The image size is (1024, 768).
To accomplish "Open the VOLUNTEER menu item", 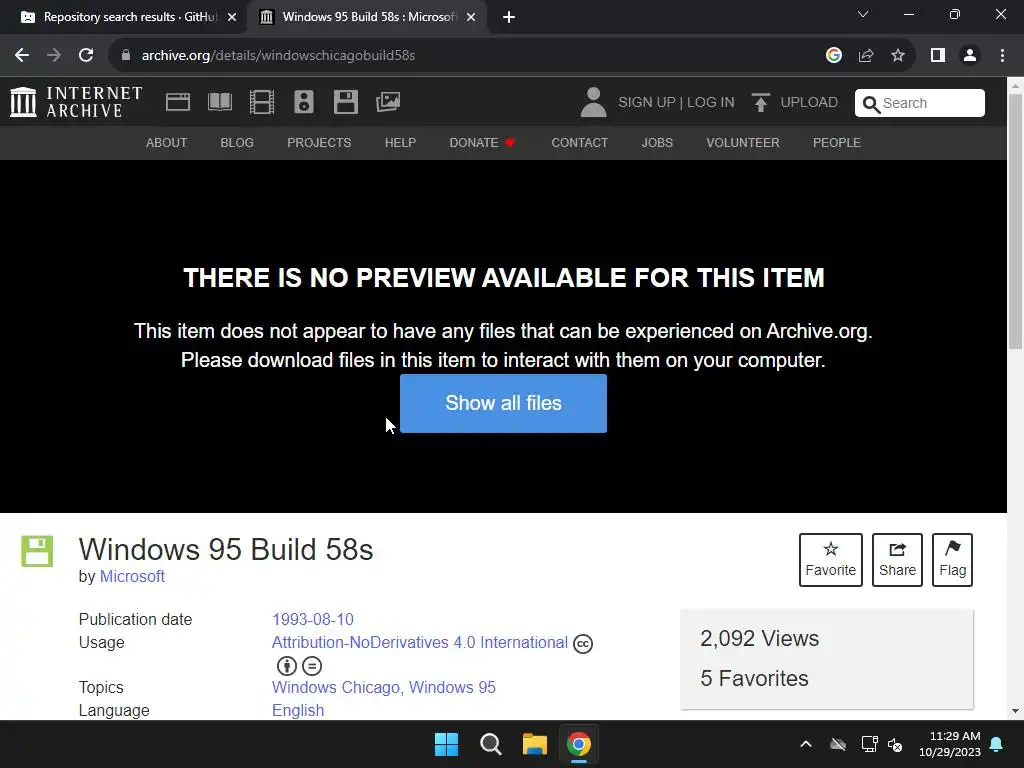I will pyautogui.click(x=743, y=142).
